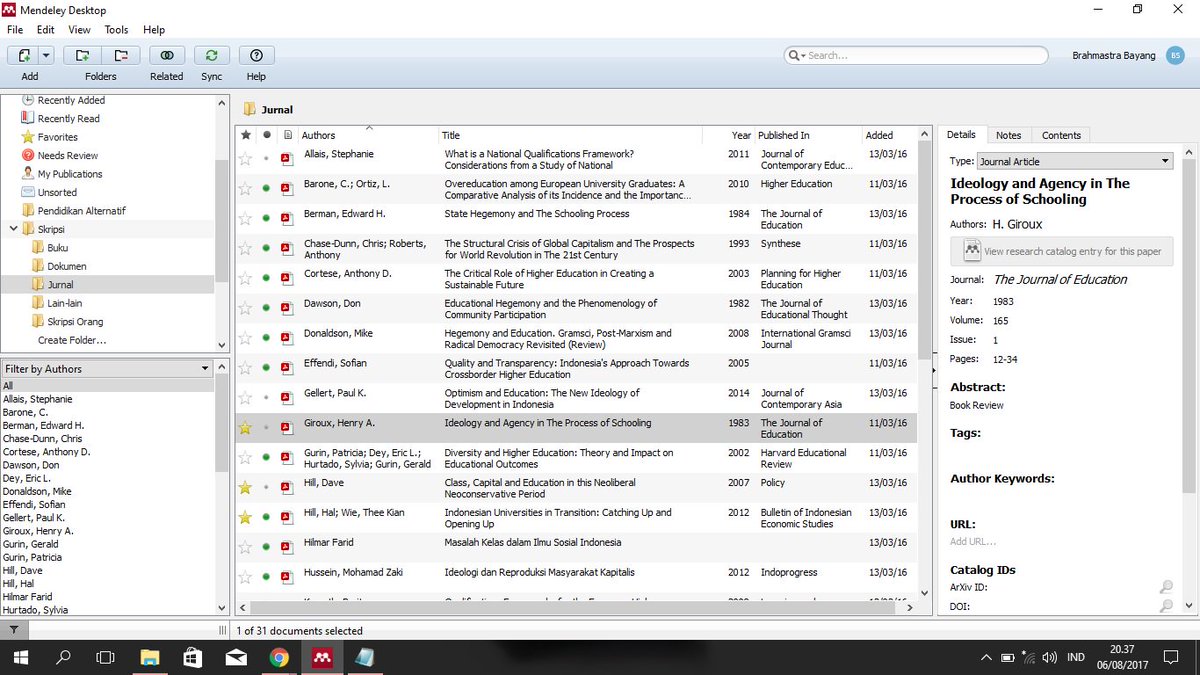Open the Mail app from the taskbar
Viewport: 1200px width, 675px height.
236,657
